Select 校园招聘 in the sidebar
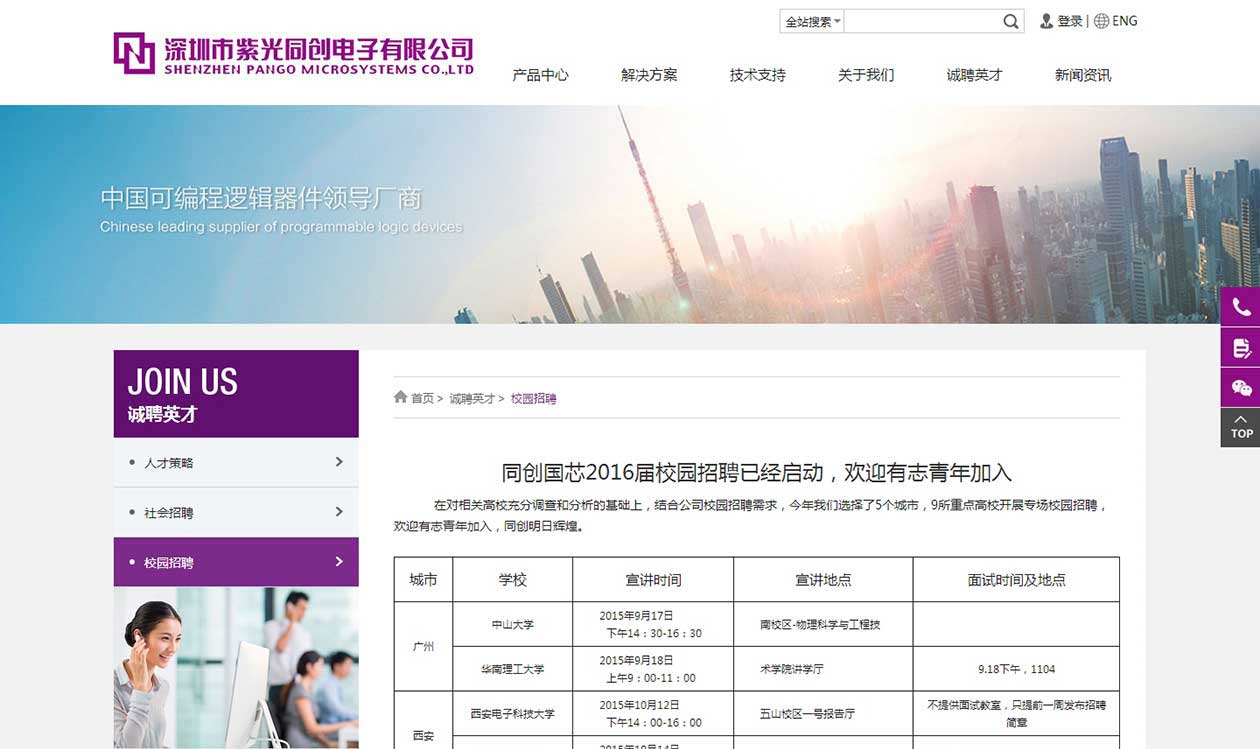This screenshot has height=749, width=1260. [236, 562]
